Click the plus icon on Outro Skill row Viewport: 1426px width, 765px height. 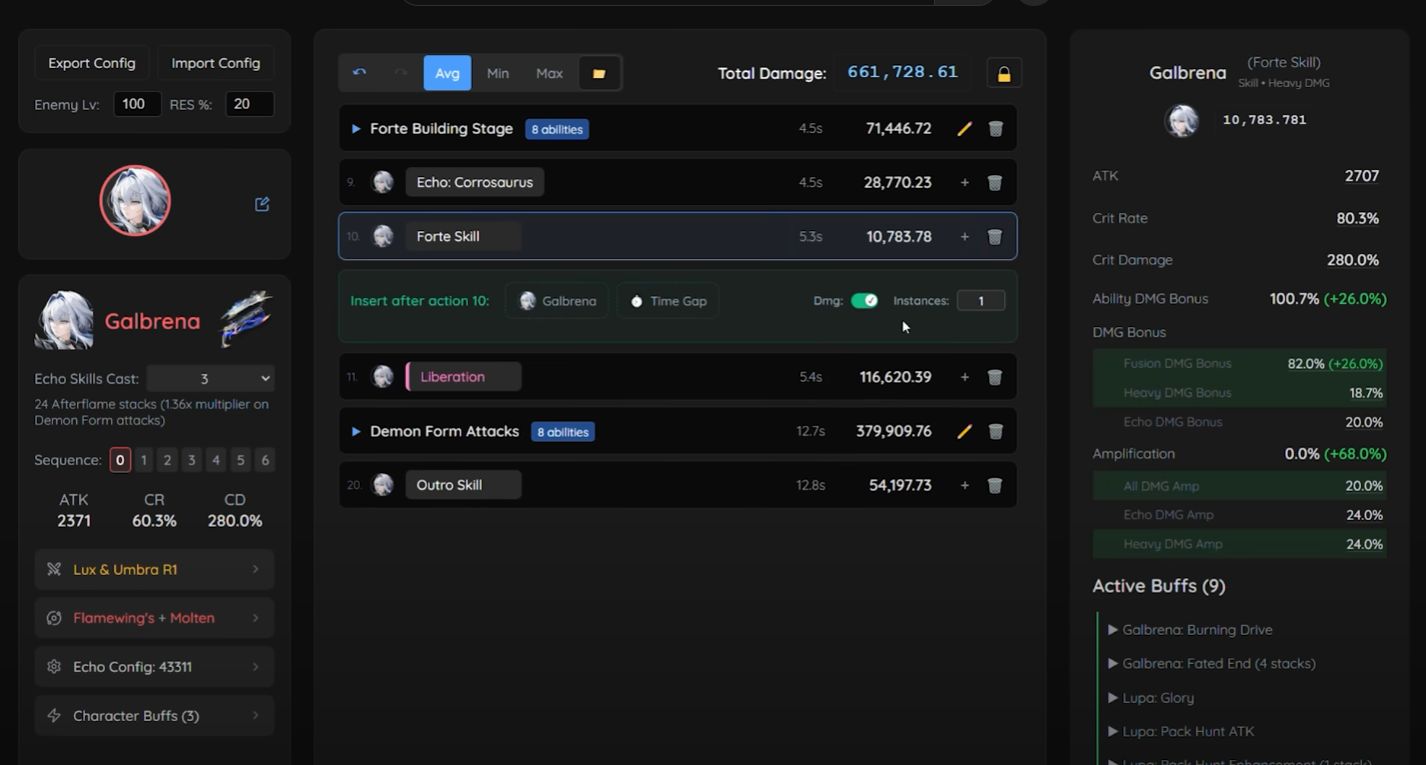[964, 485]
